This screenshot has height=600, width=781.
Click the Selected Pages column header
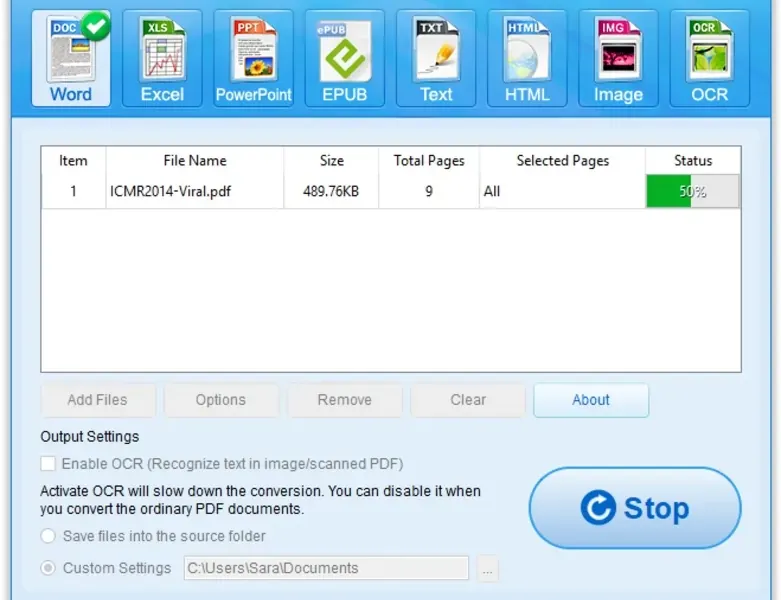562,160
